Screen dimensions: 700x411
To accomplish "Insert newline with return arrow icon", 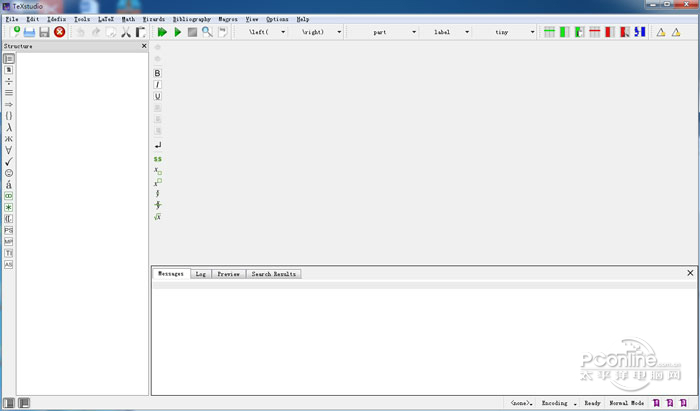I will (x=158, y=145).
